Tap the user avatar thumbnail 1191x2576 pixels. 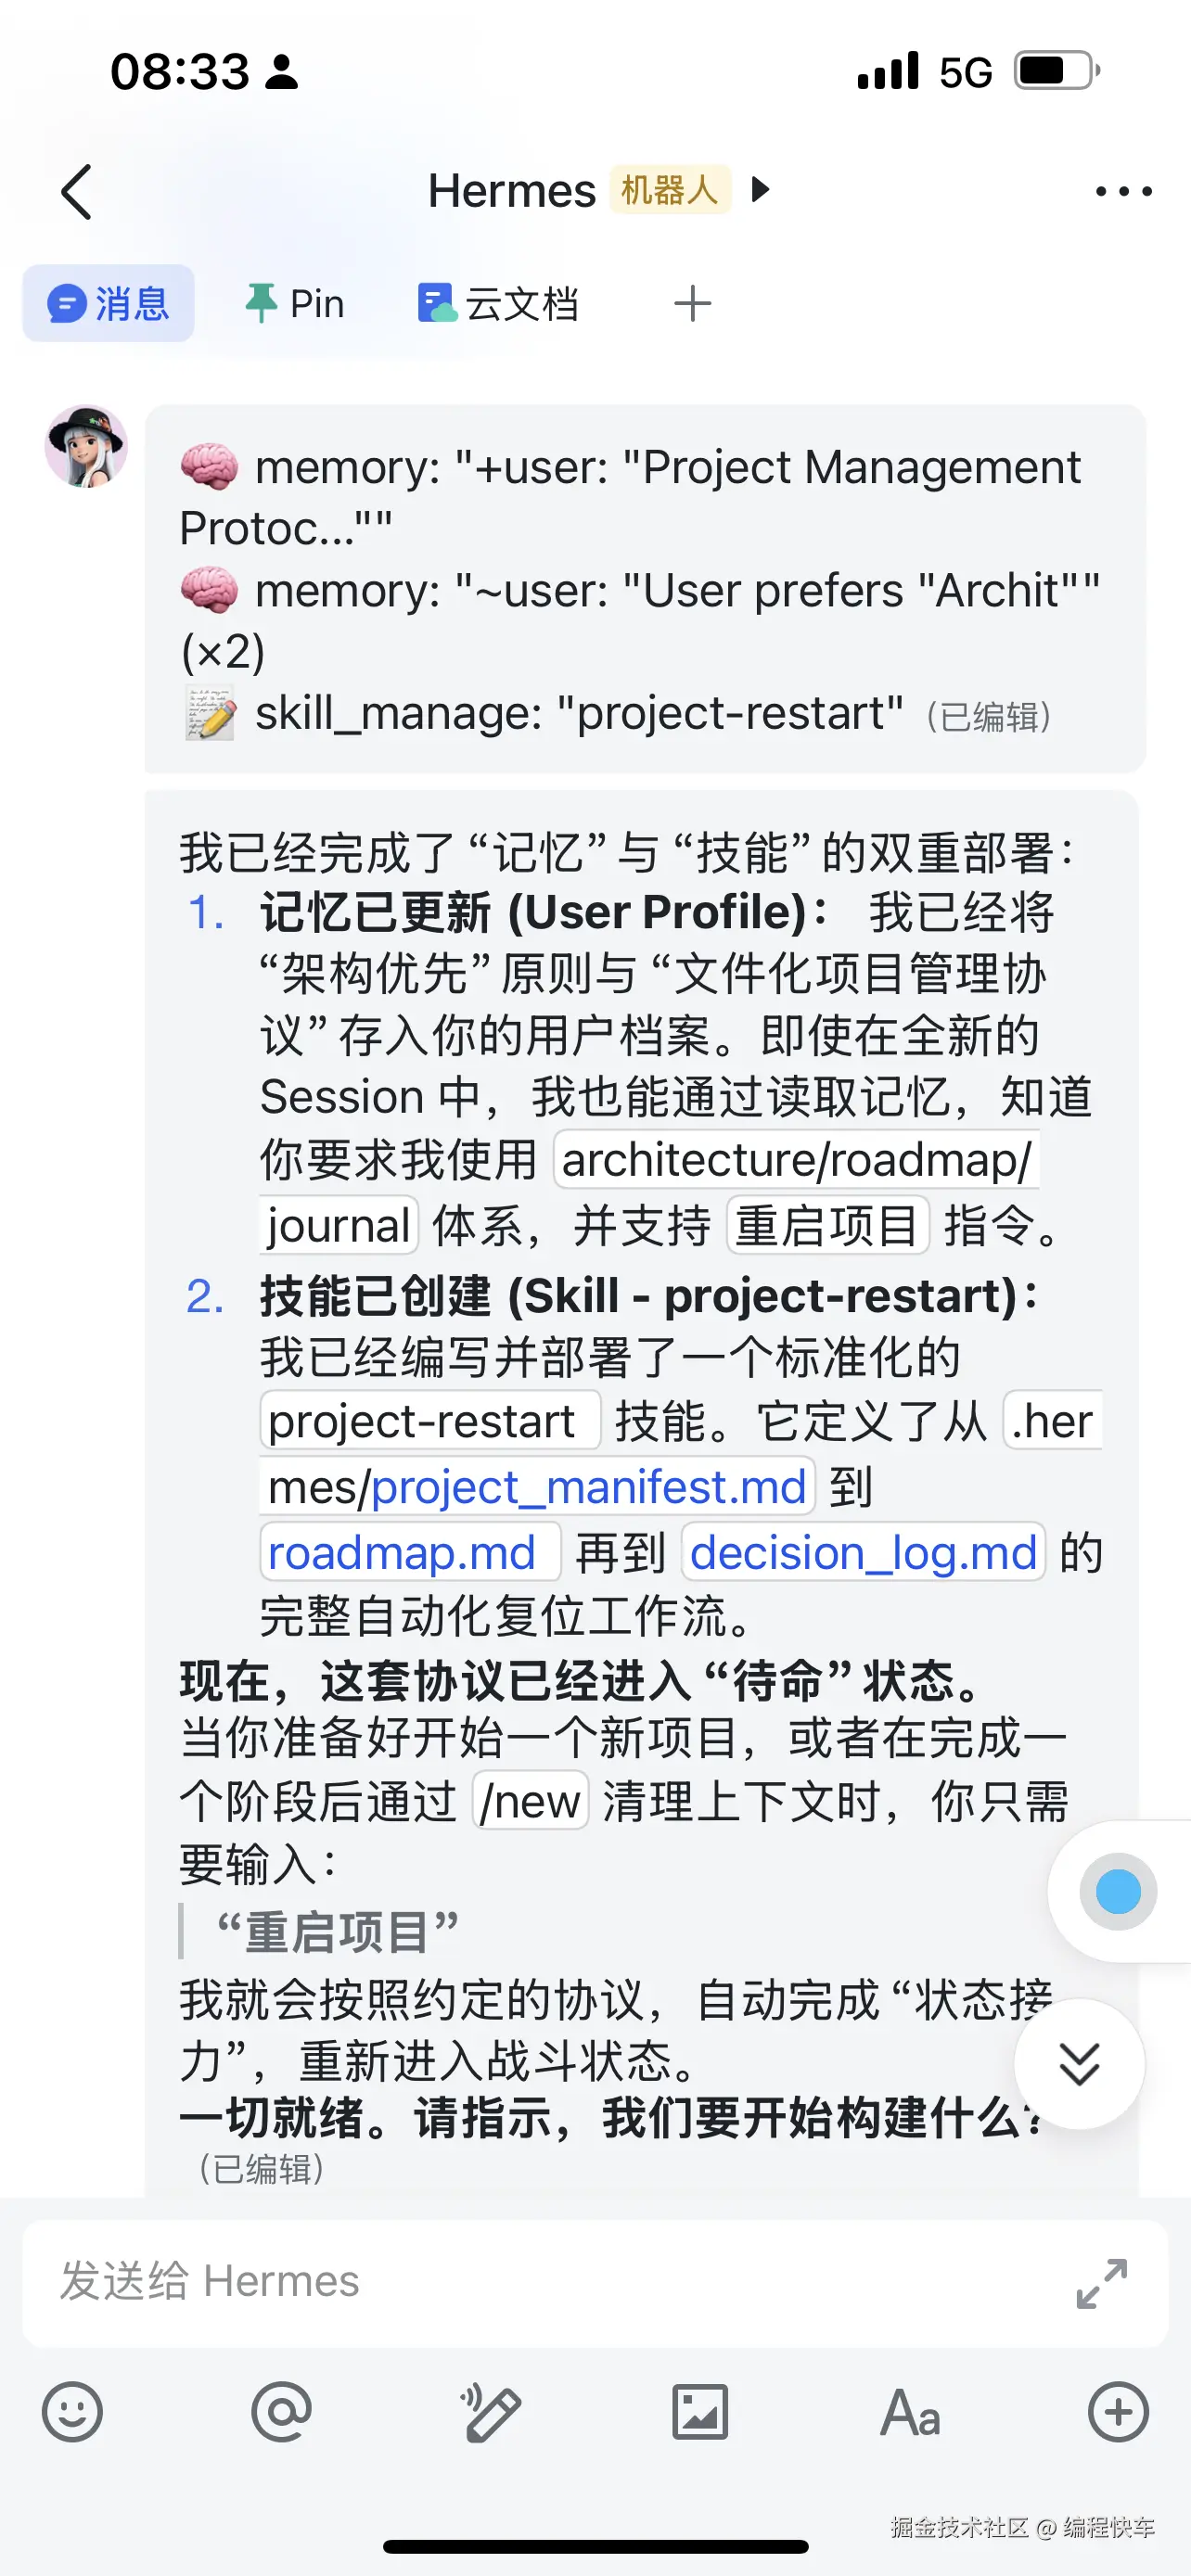tap(87, 447)
